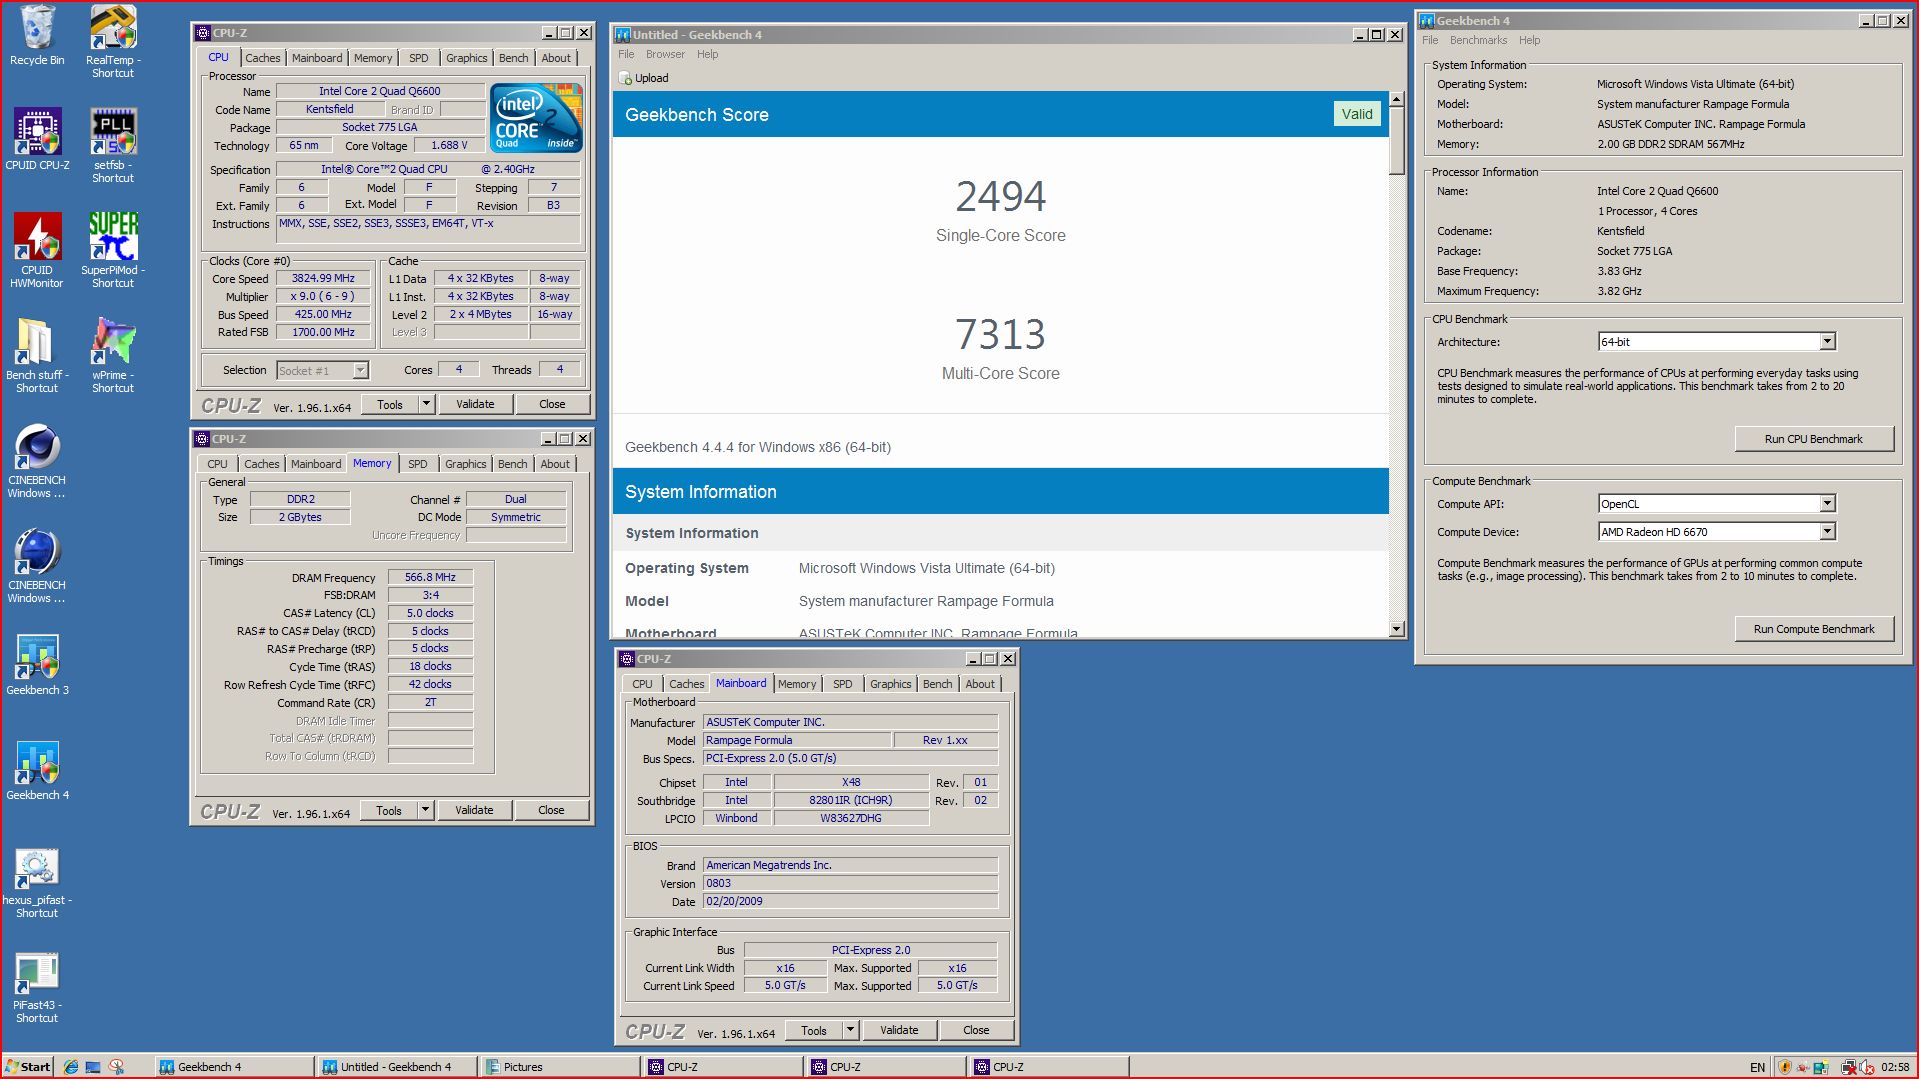Open the SuperPiMod Shortcut desktop icon
This screenshot has width=1919, height=1079.
[x=113, y=251]
